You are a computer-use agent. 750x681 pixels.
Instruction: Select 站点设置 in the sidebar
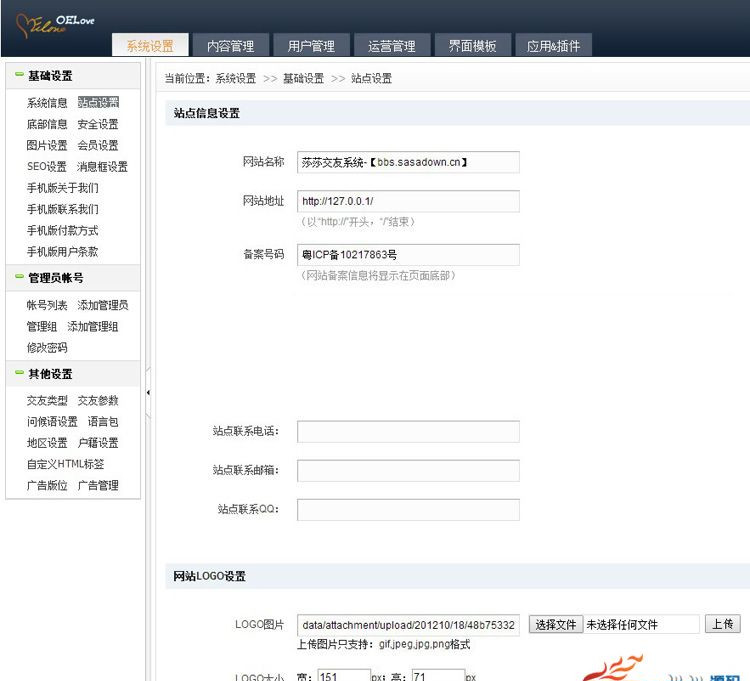click(98, 103)
